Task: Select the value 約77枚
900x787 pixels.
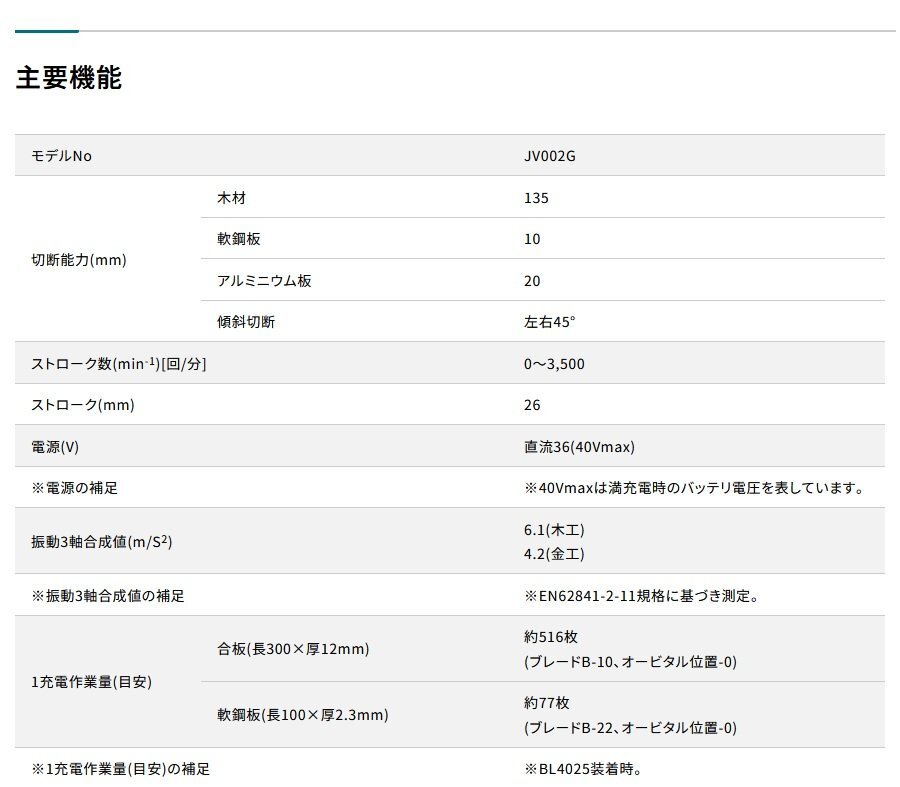Action: tap(546, 703)
